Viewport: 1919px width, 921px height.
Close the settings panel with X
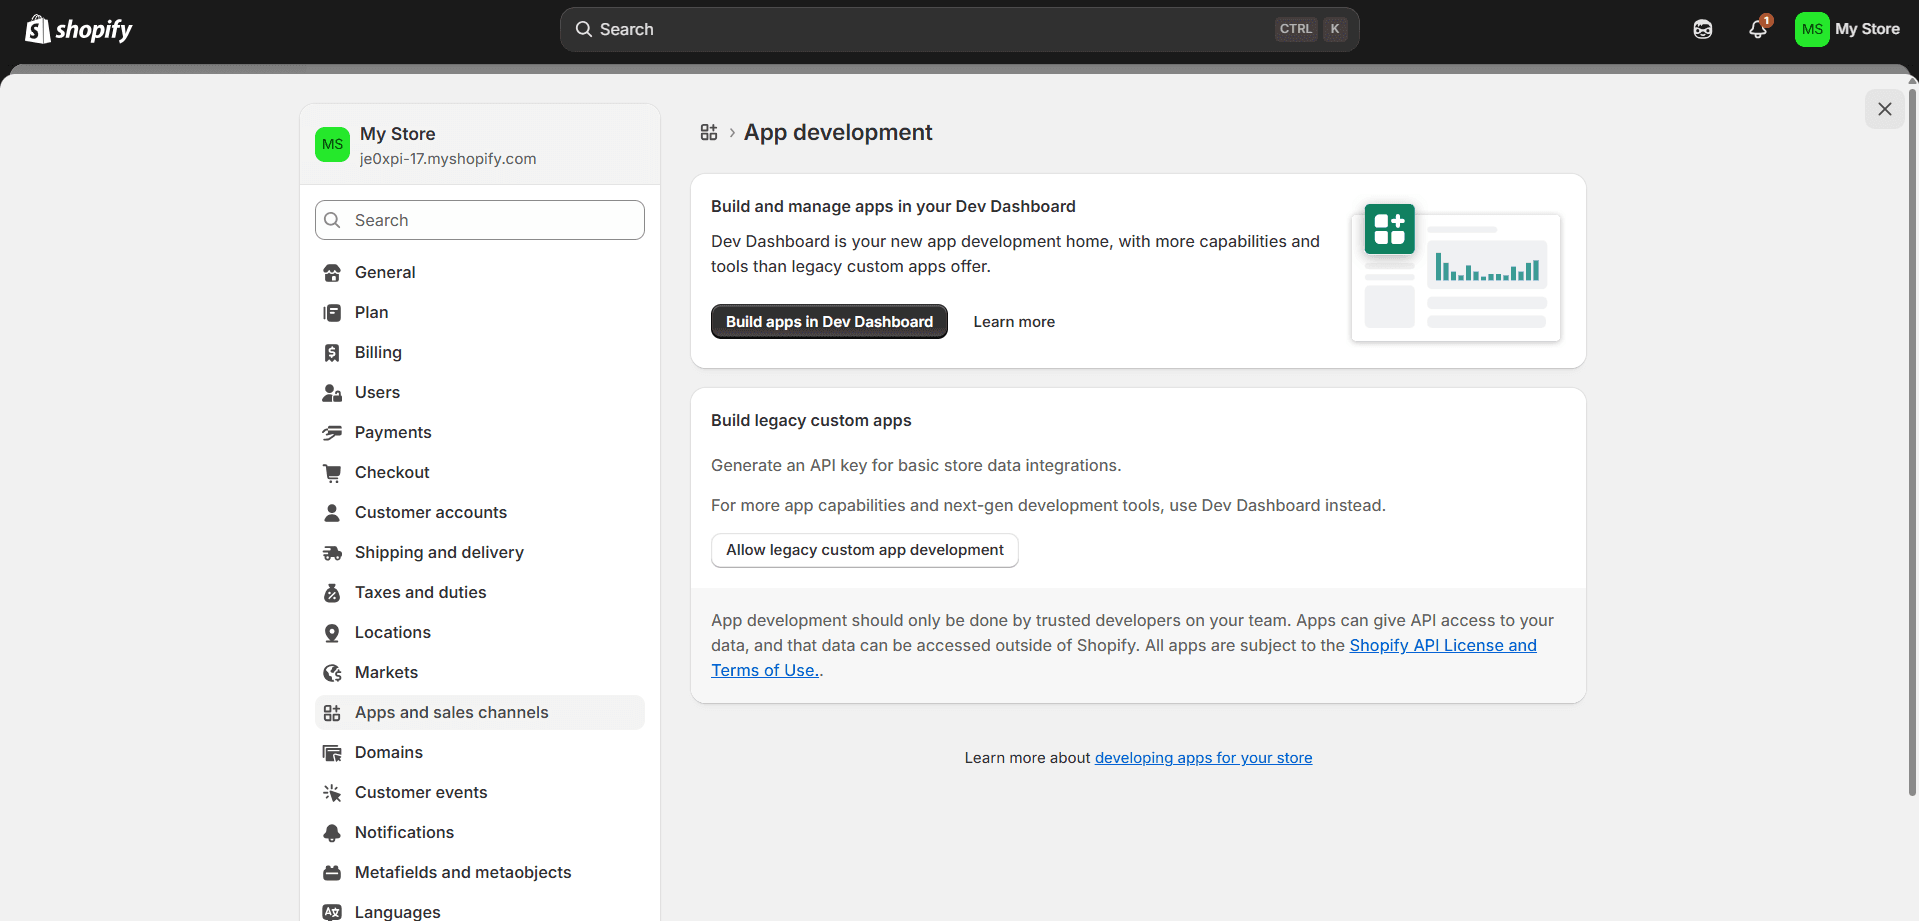click(1884, 109)
